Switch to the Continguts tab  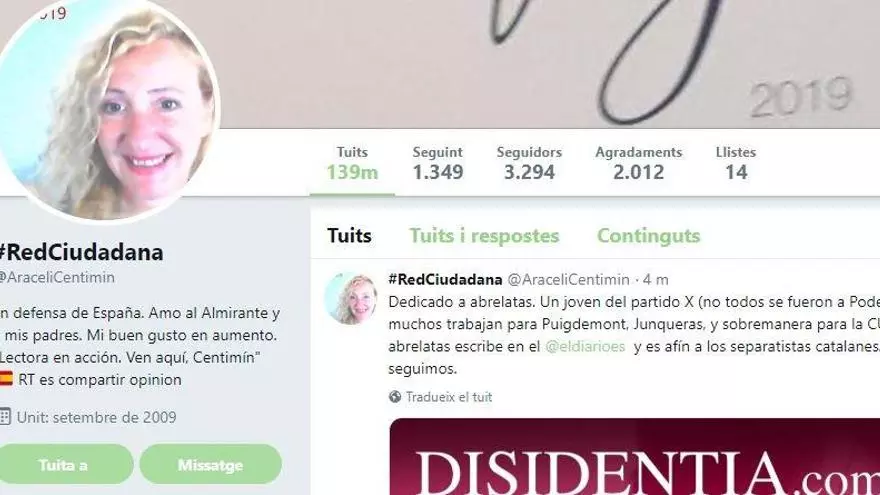click(648, 236)
